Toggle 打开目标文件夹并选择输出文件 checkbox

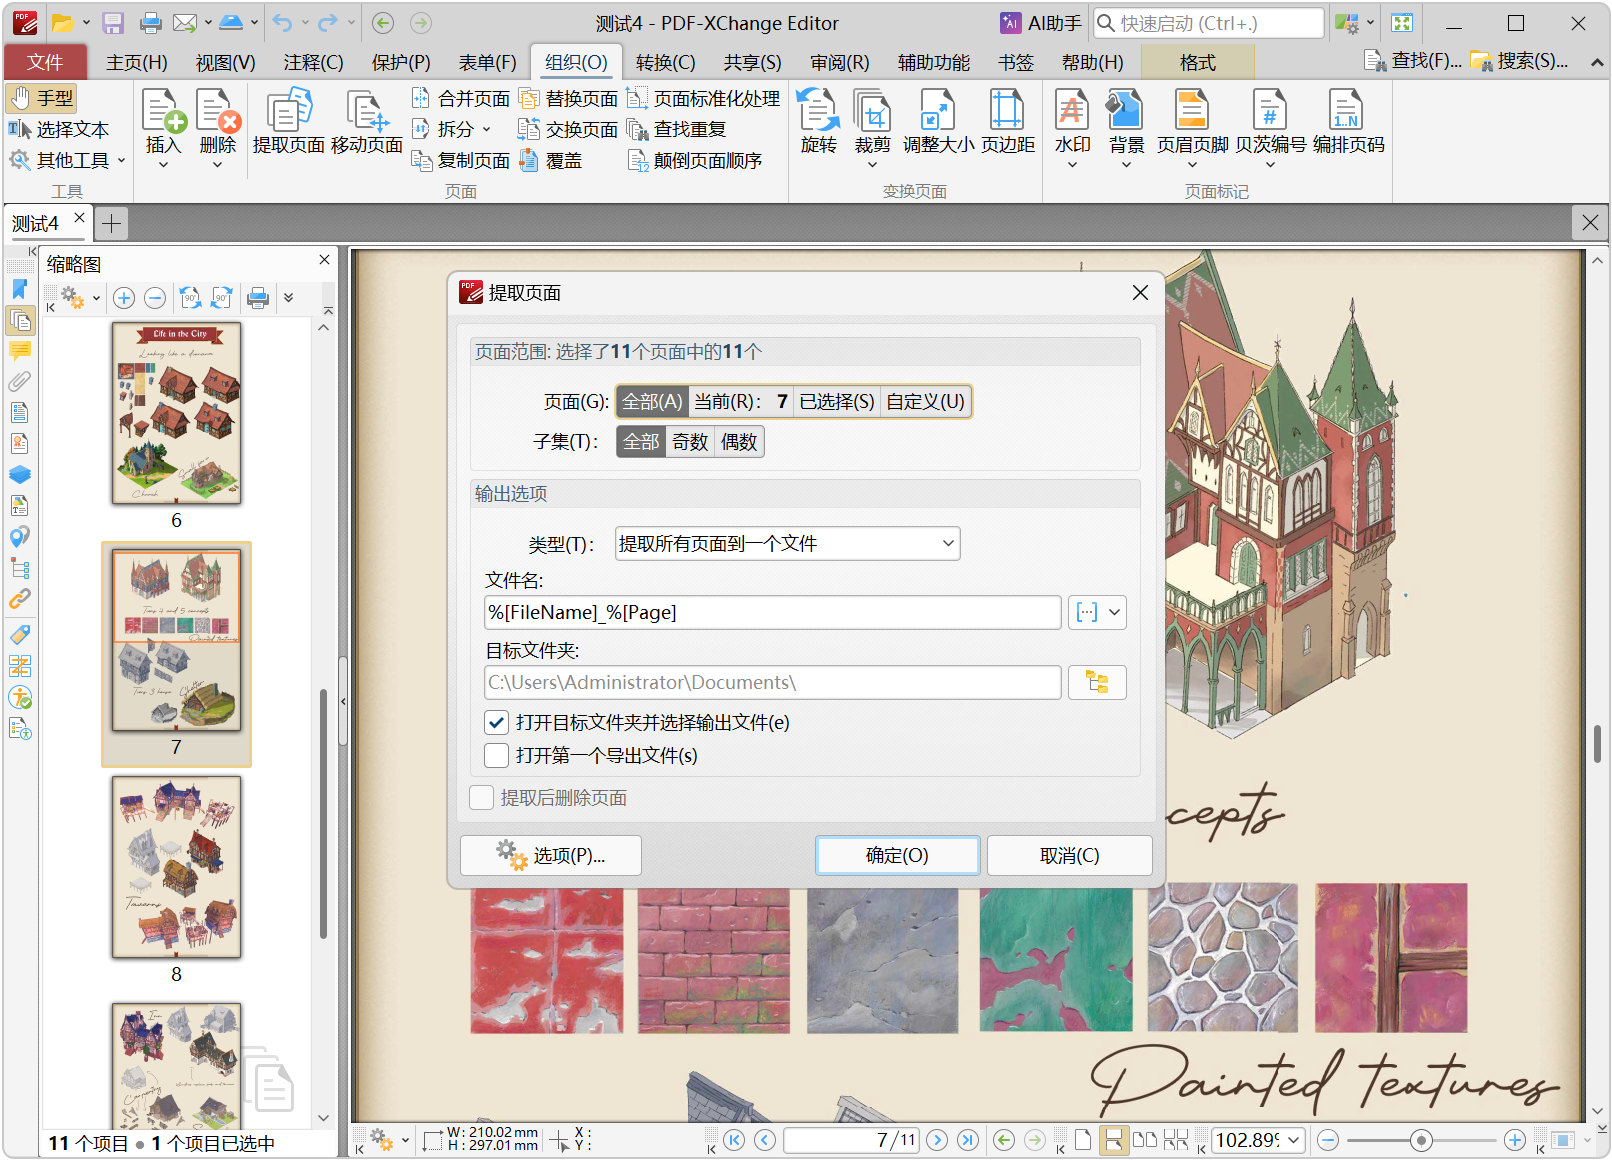pyautogui.click(x=496, y=722)
